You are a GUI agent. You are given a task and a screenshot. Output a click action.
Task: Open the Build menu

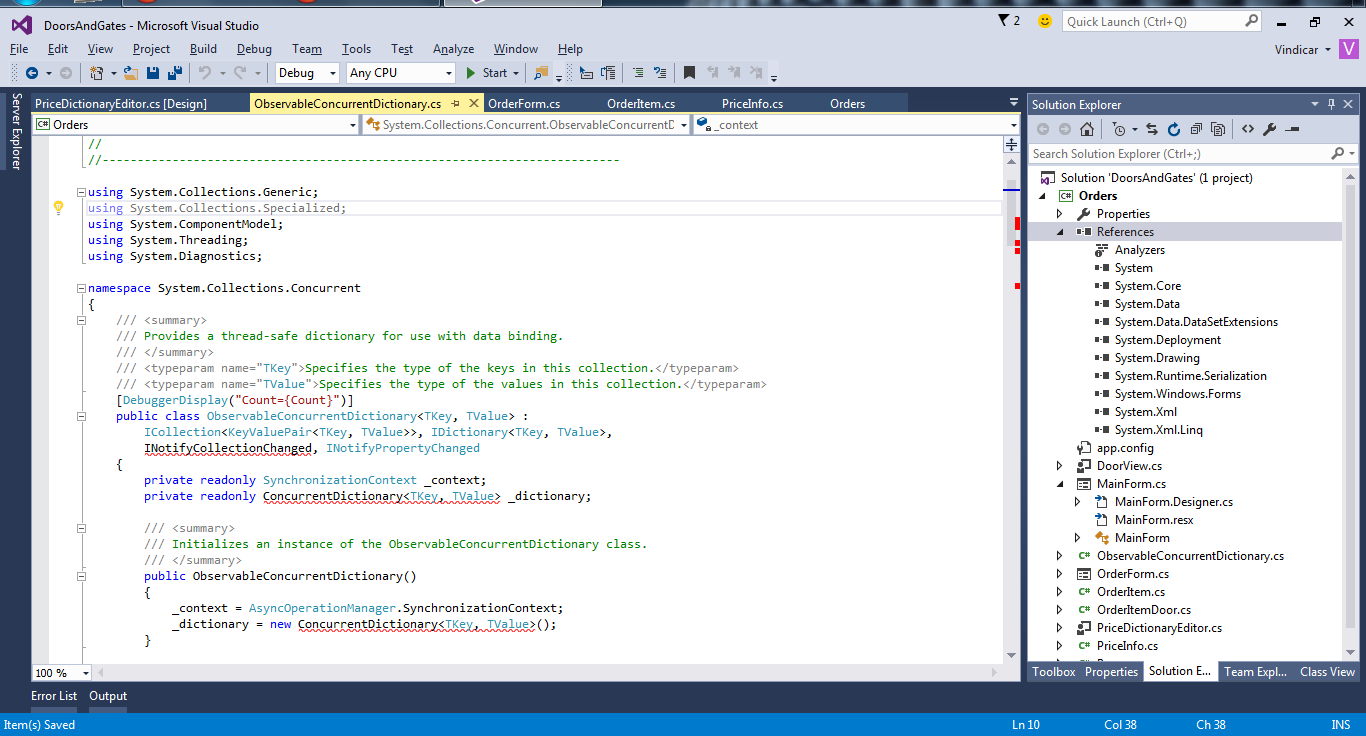coord(203,48)
